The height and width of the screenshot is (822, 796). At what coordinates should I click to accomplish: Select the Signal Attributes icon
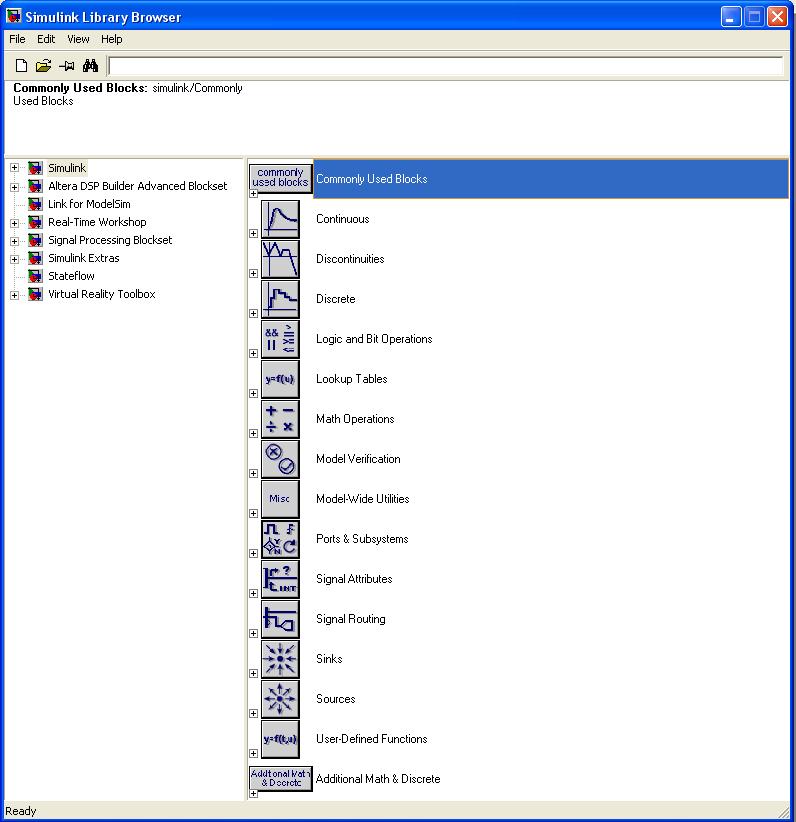pyautogui.click(x=280, y=579)
